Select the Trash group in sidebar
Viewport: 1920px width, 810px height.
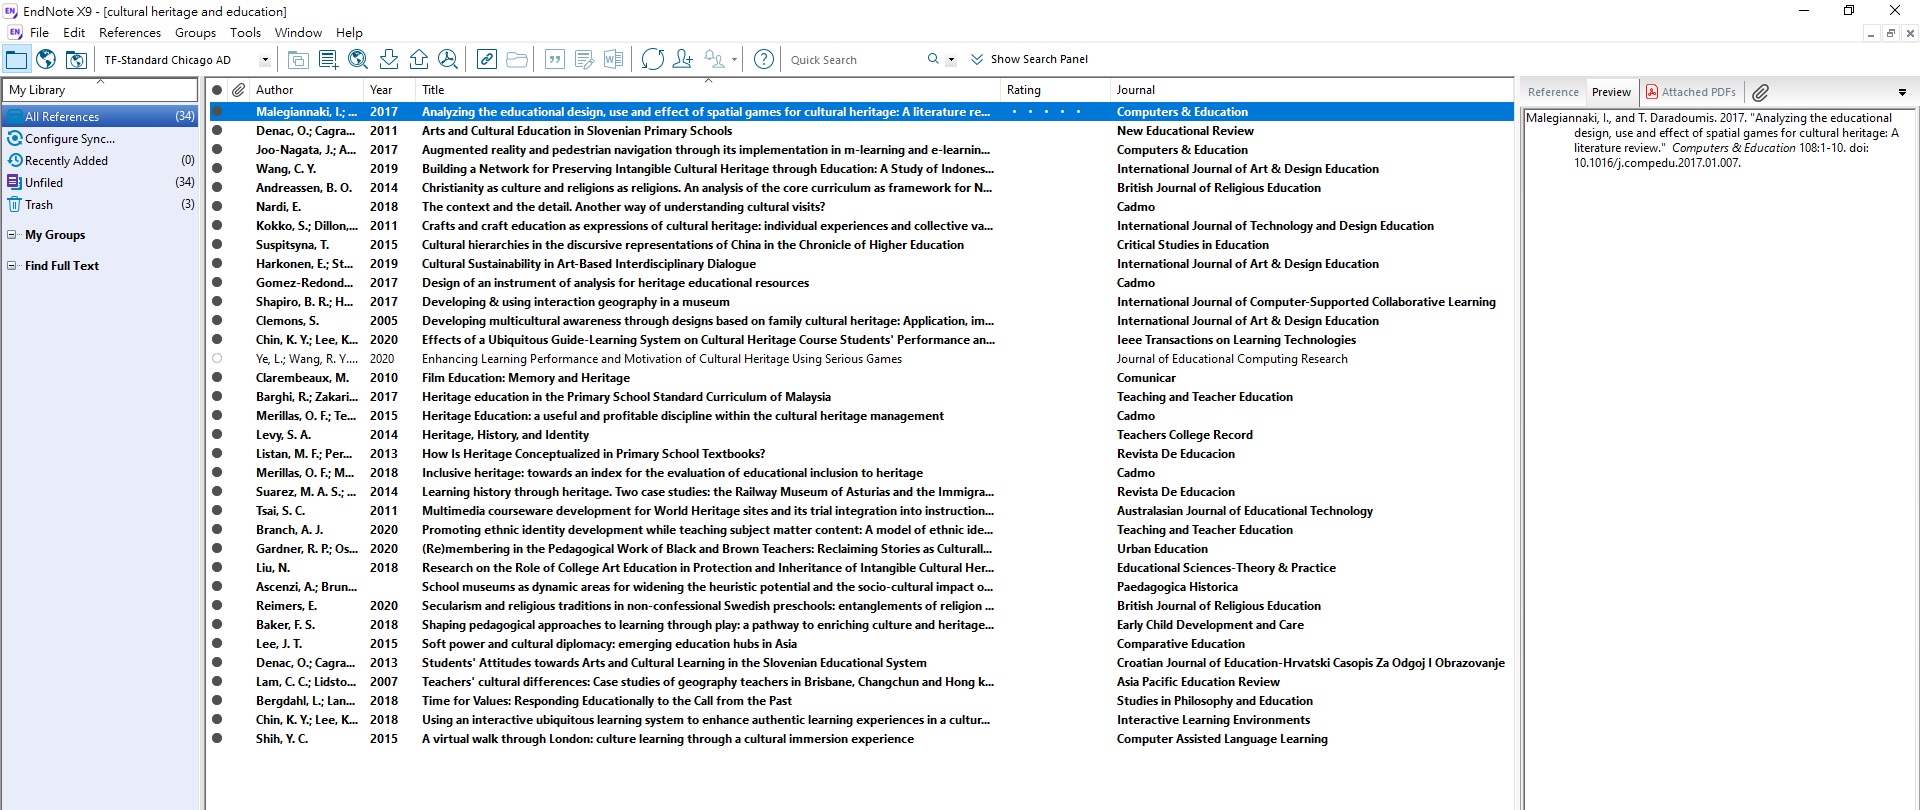pos(39,205)
